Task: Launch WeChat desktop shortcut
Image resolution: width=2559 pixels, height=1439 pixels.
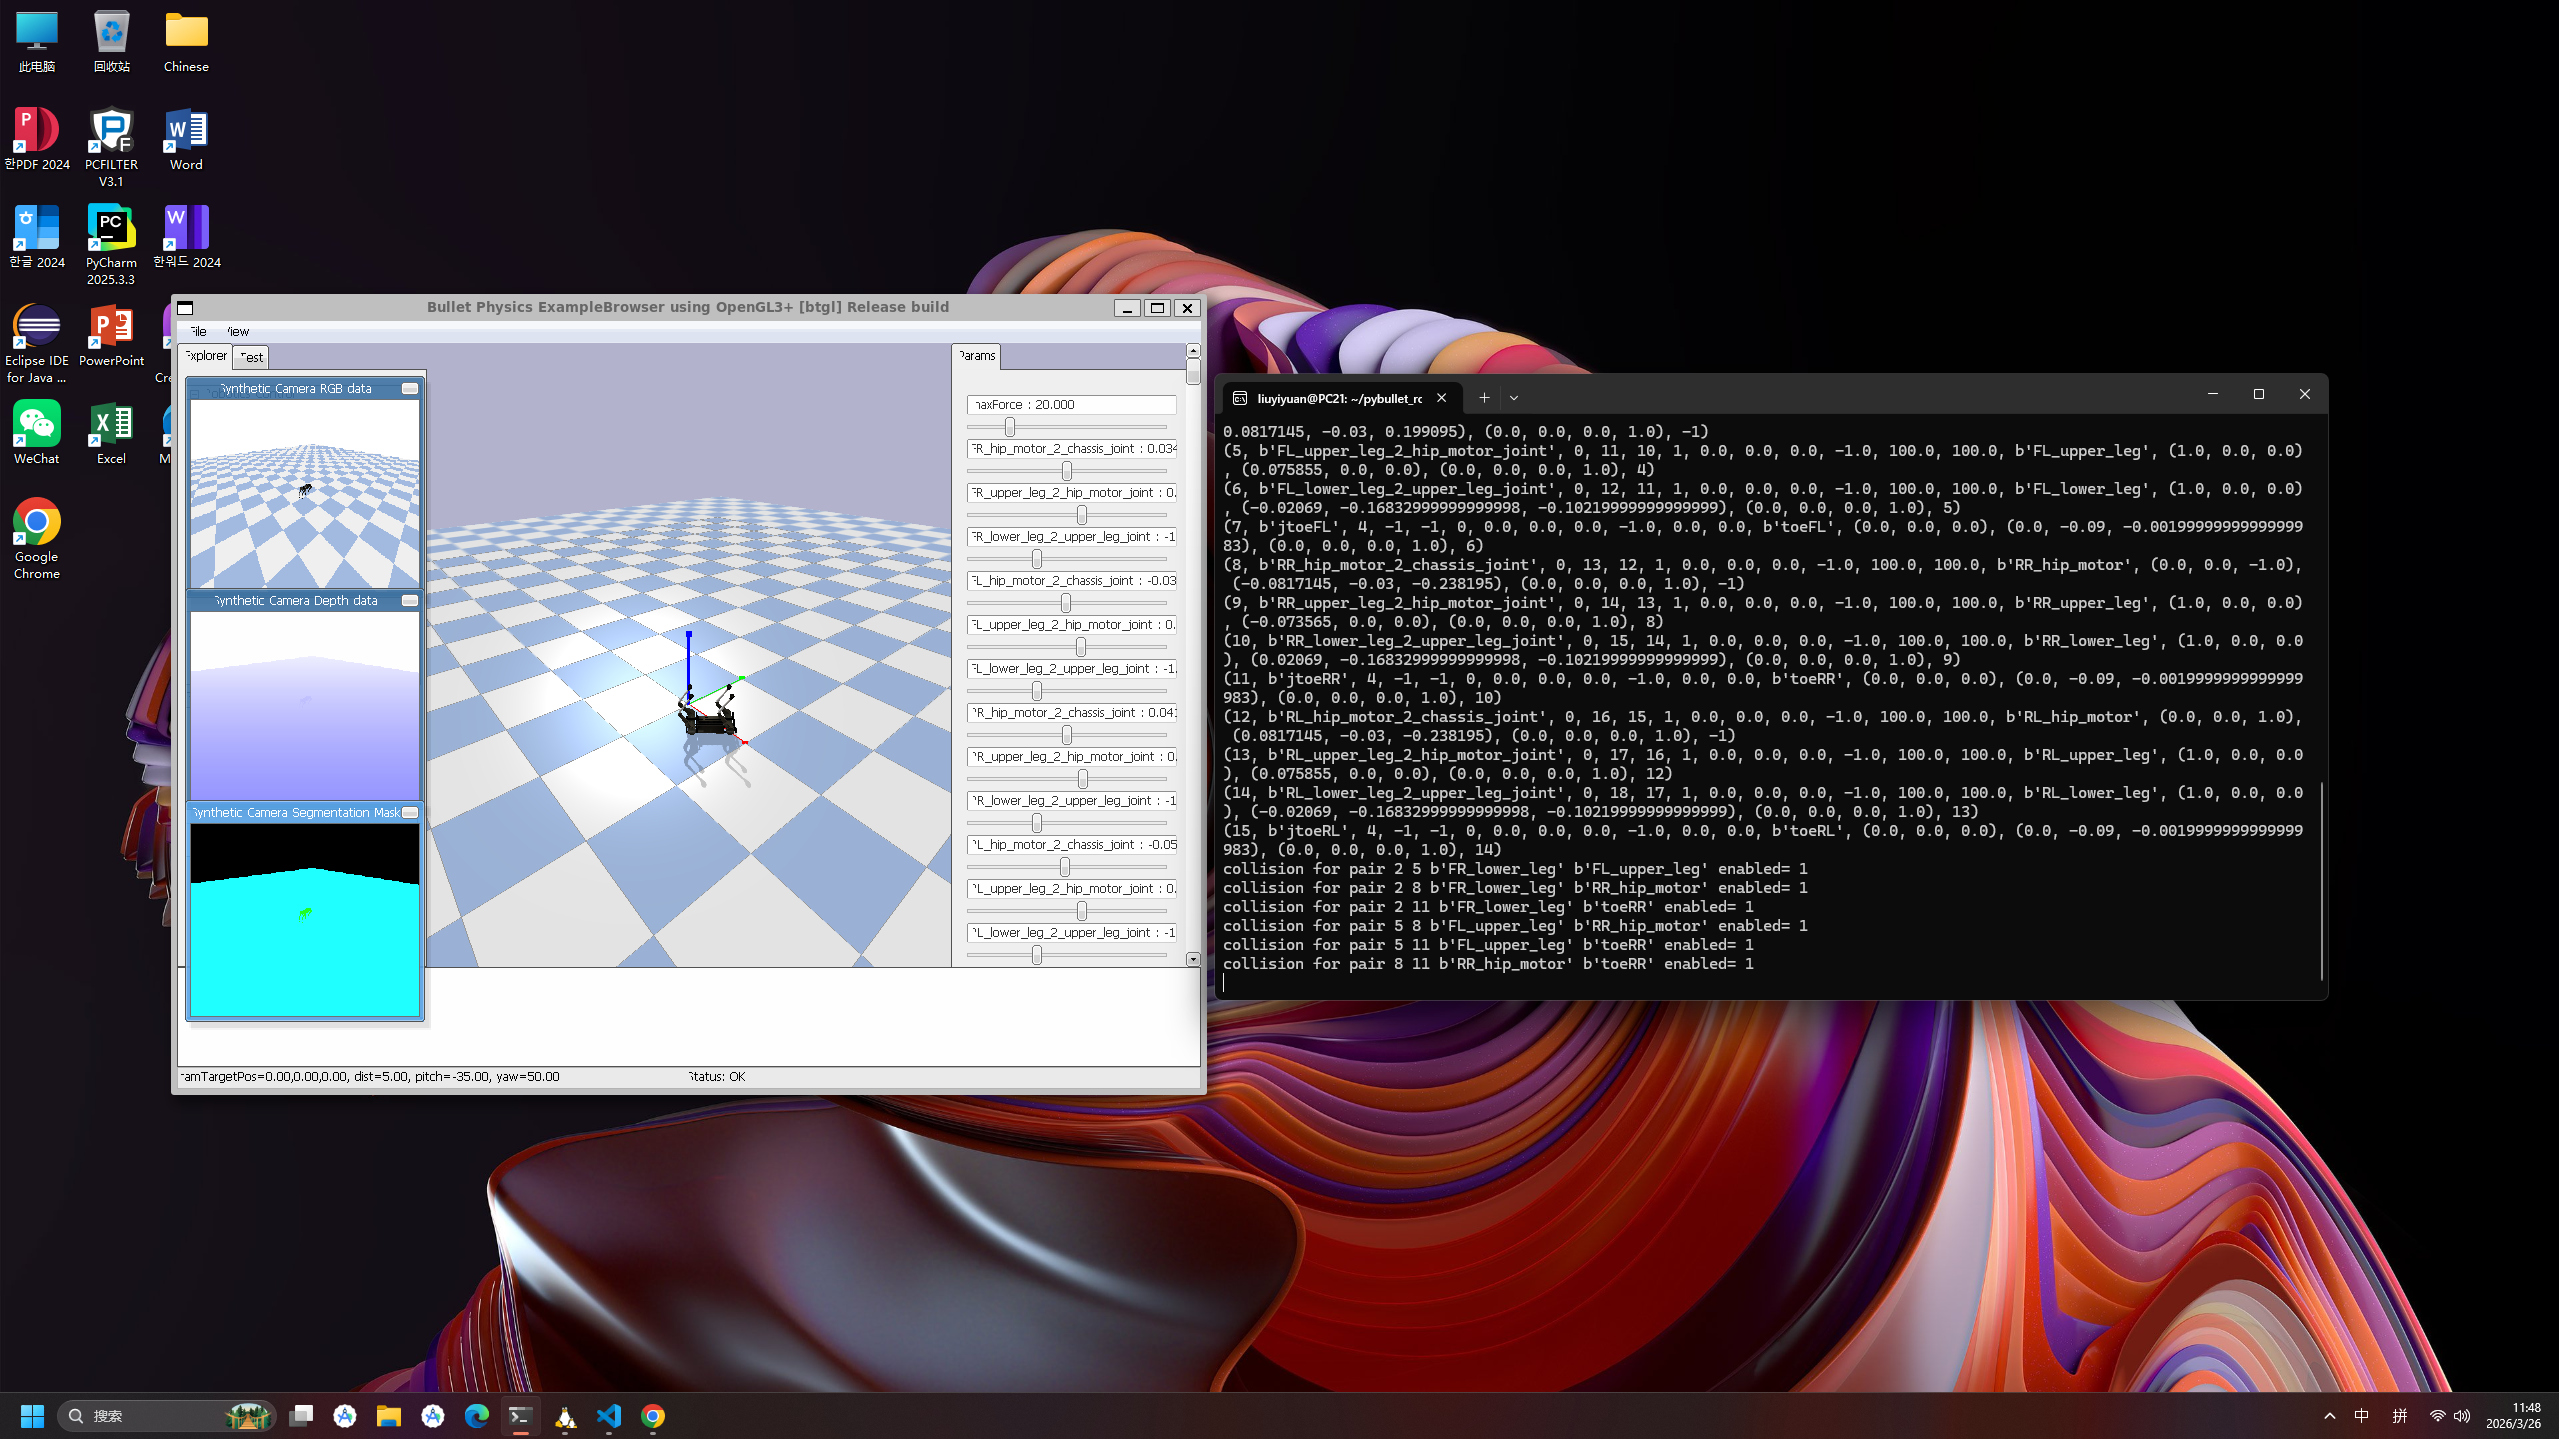Action: pyautogui.click(x=37, y=434)
